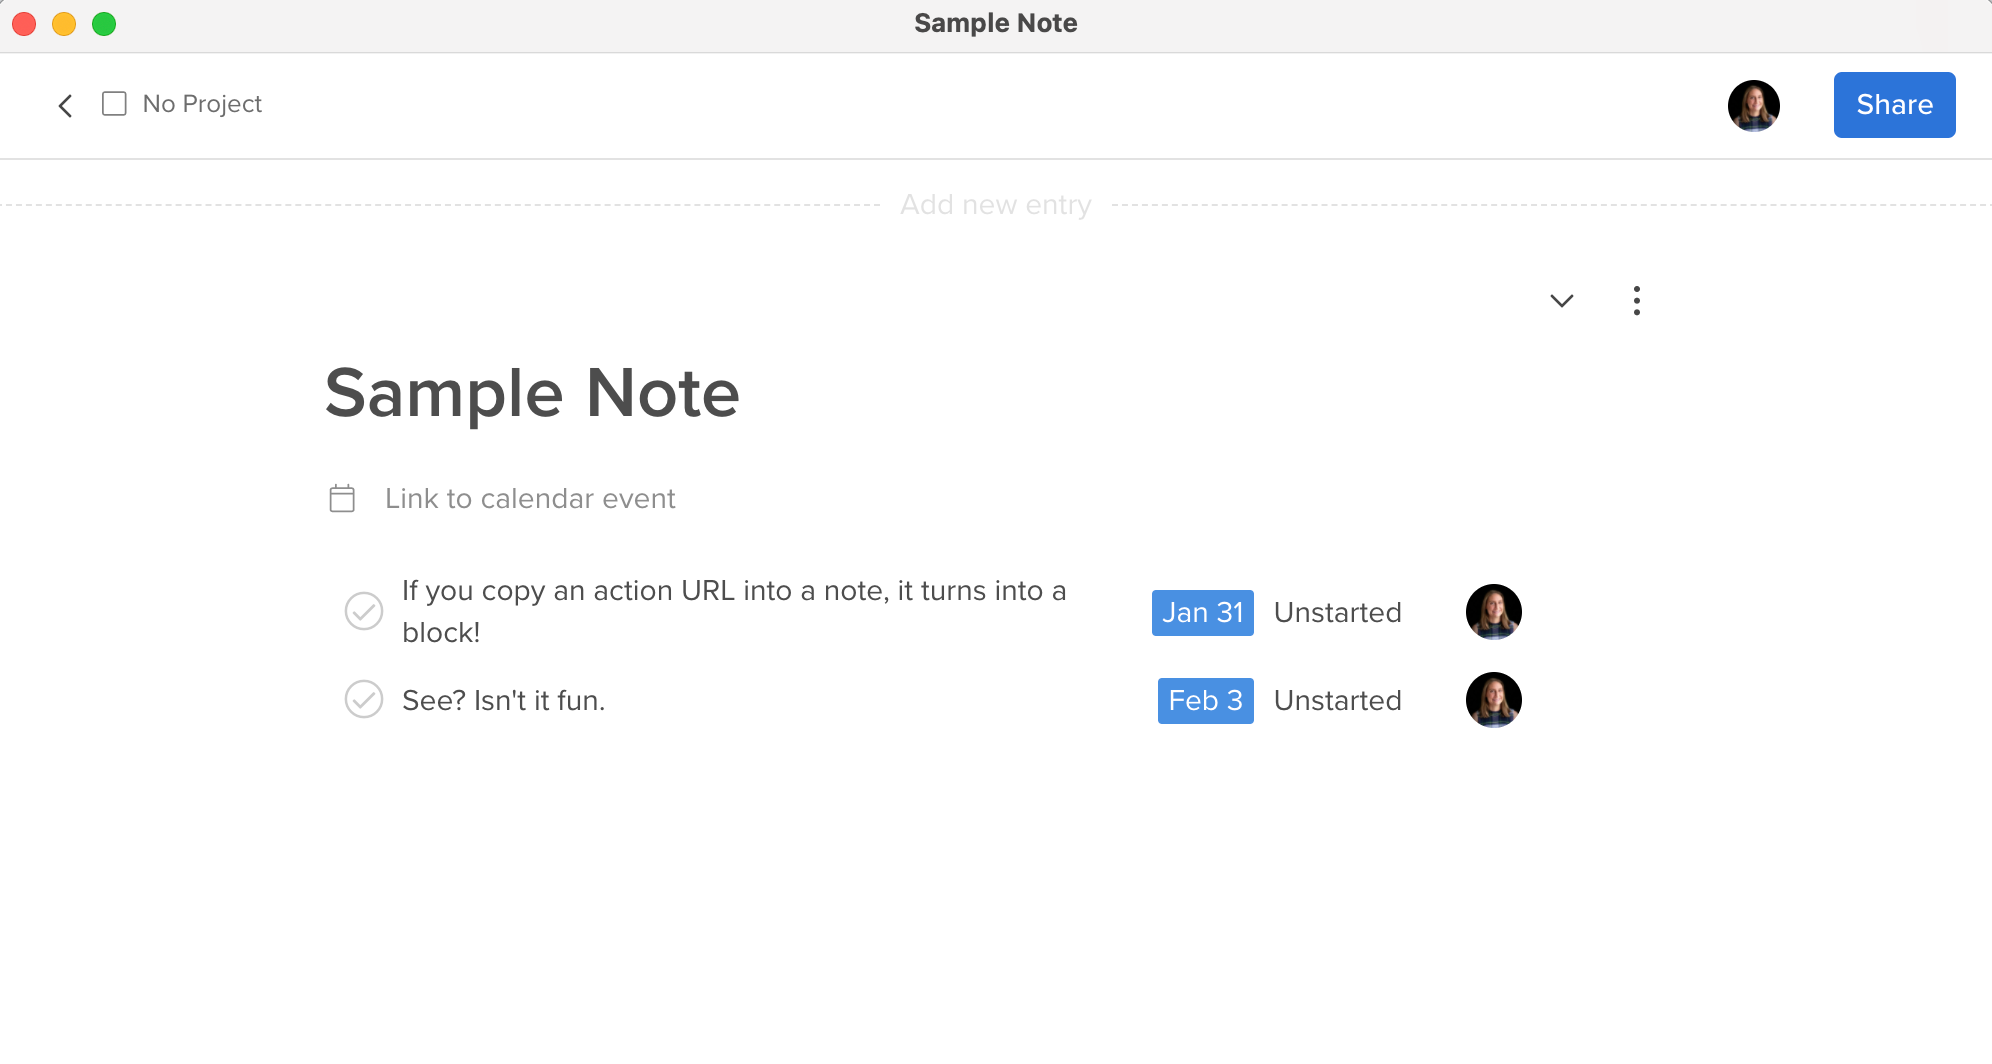Open Unstarted status of Feb 3 action
This screenshot has width=1992, height=1064.
1337,700
